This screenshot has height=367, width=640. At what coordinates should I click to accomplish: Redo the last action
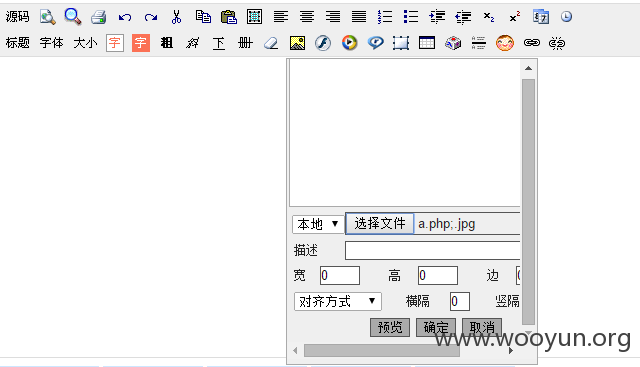coord(151,17)
